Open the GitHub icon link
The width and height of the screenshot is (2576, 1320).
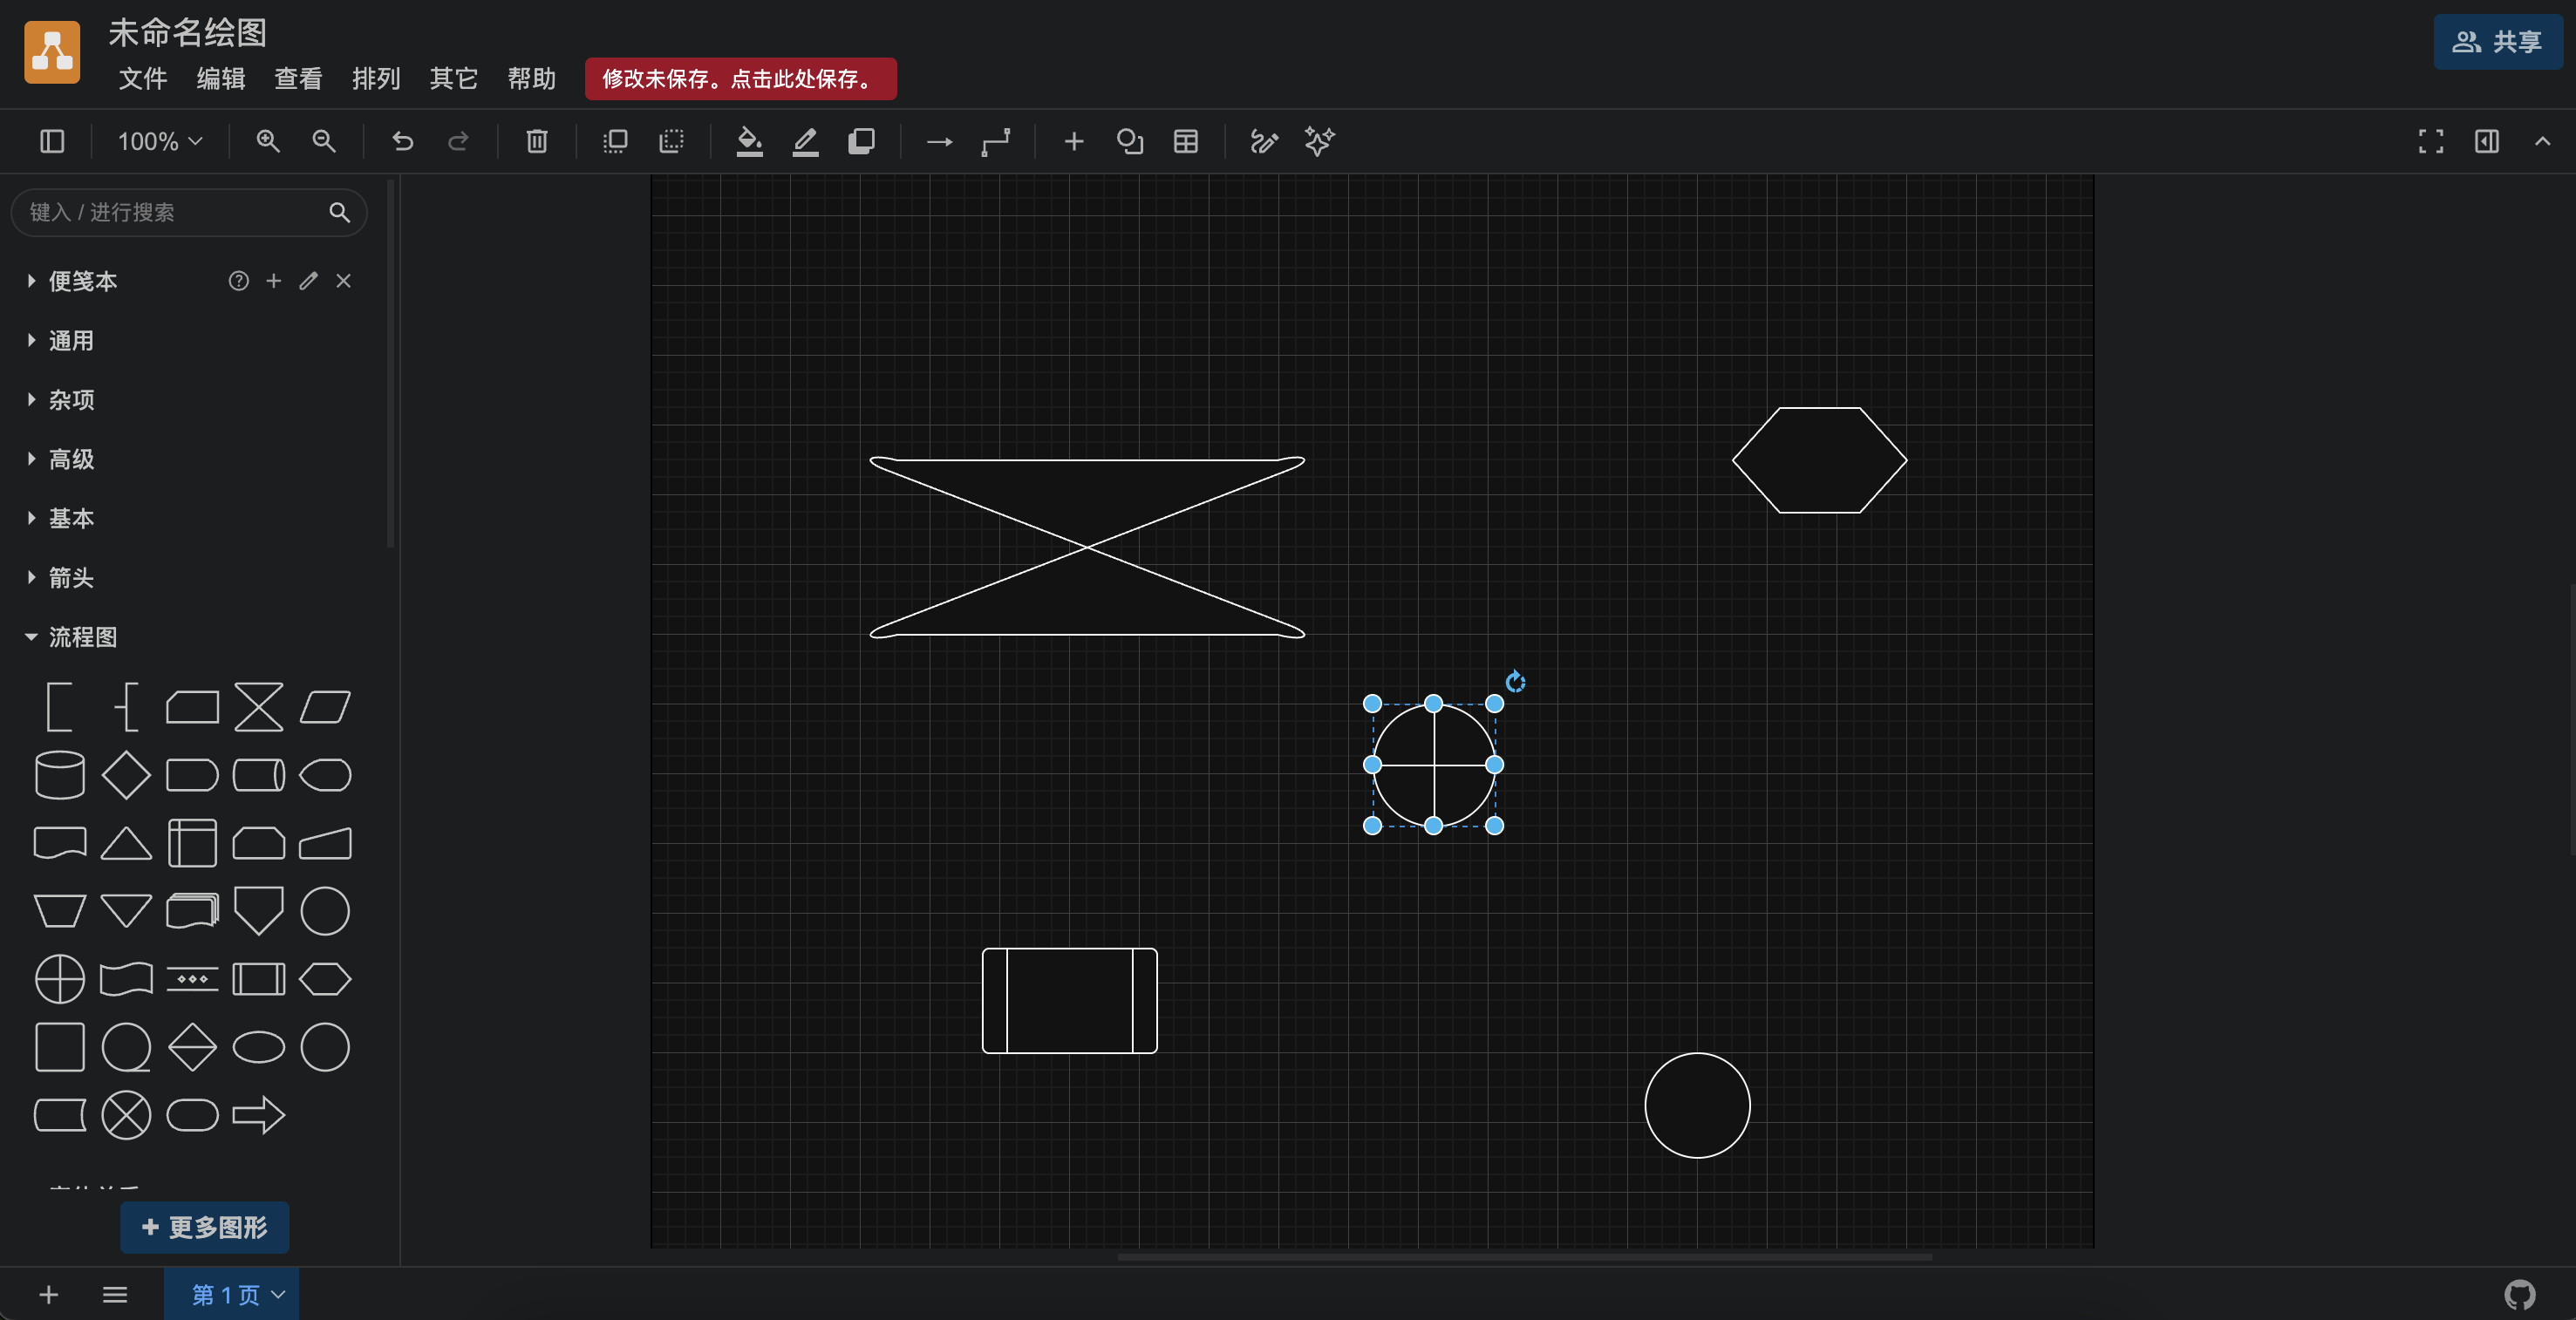click(x=2519, y=1294)
